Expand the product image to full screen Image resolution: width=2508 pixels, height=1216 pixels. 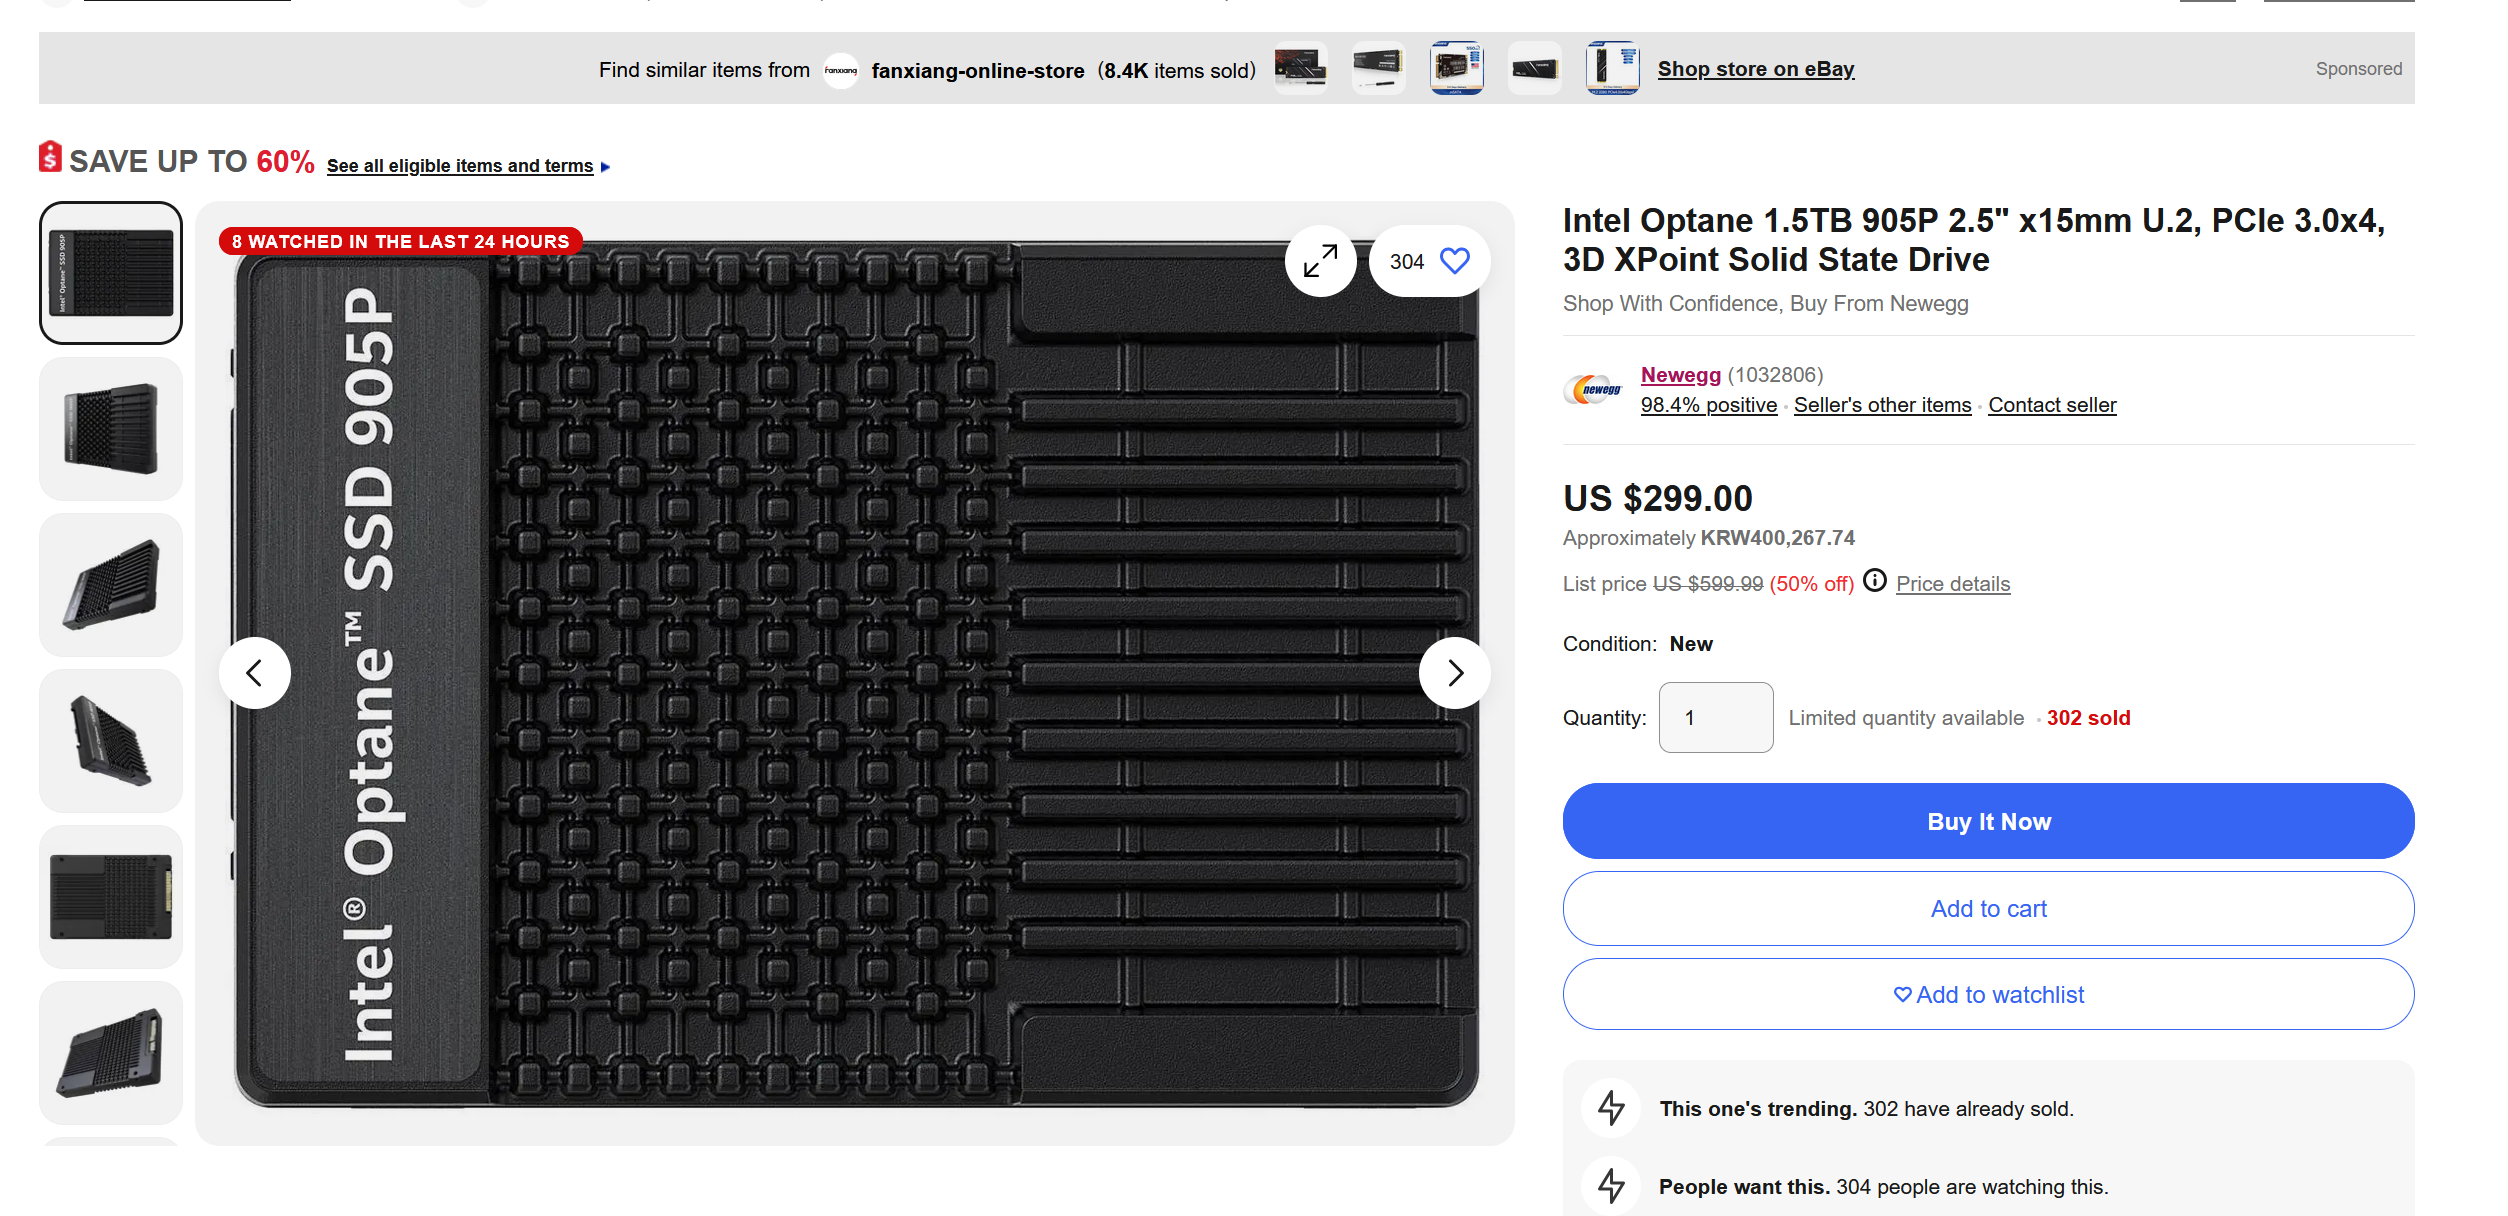[1320, 261]
